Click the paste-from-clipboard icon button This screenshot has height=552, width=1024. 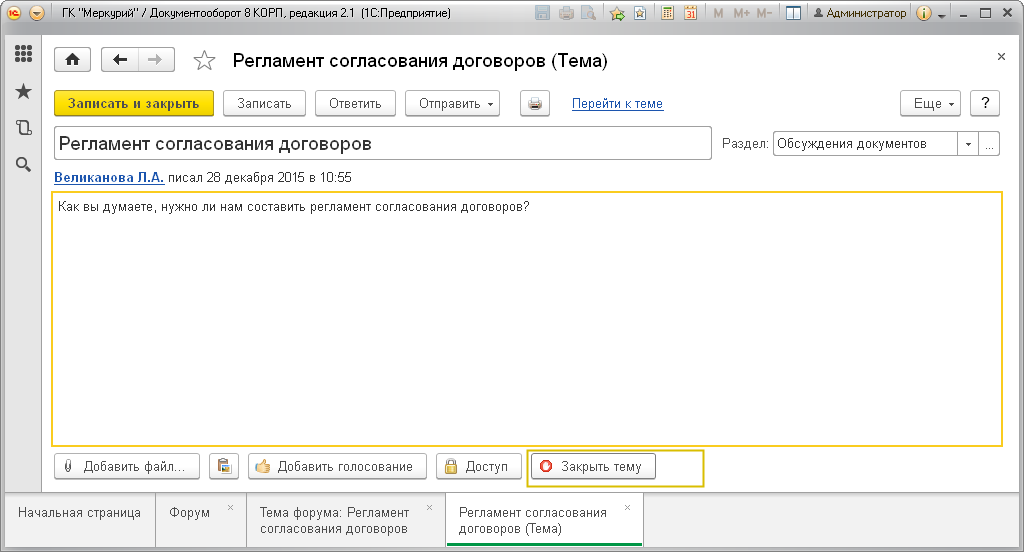(x=224, y=466)
